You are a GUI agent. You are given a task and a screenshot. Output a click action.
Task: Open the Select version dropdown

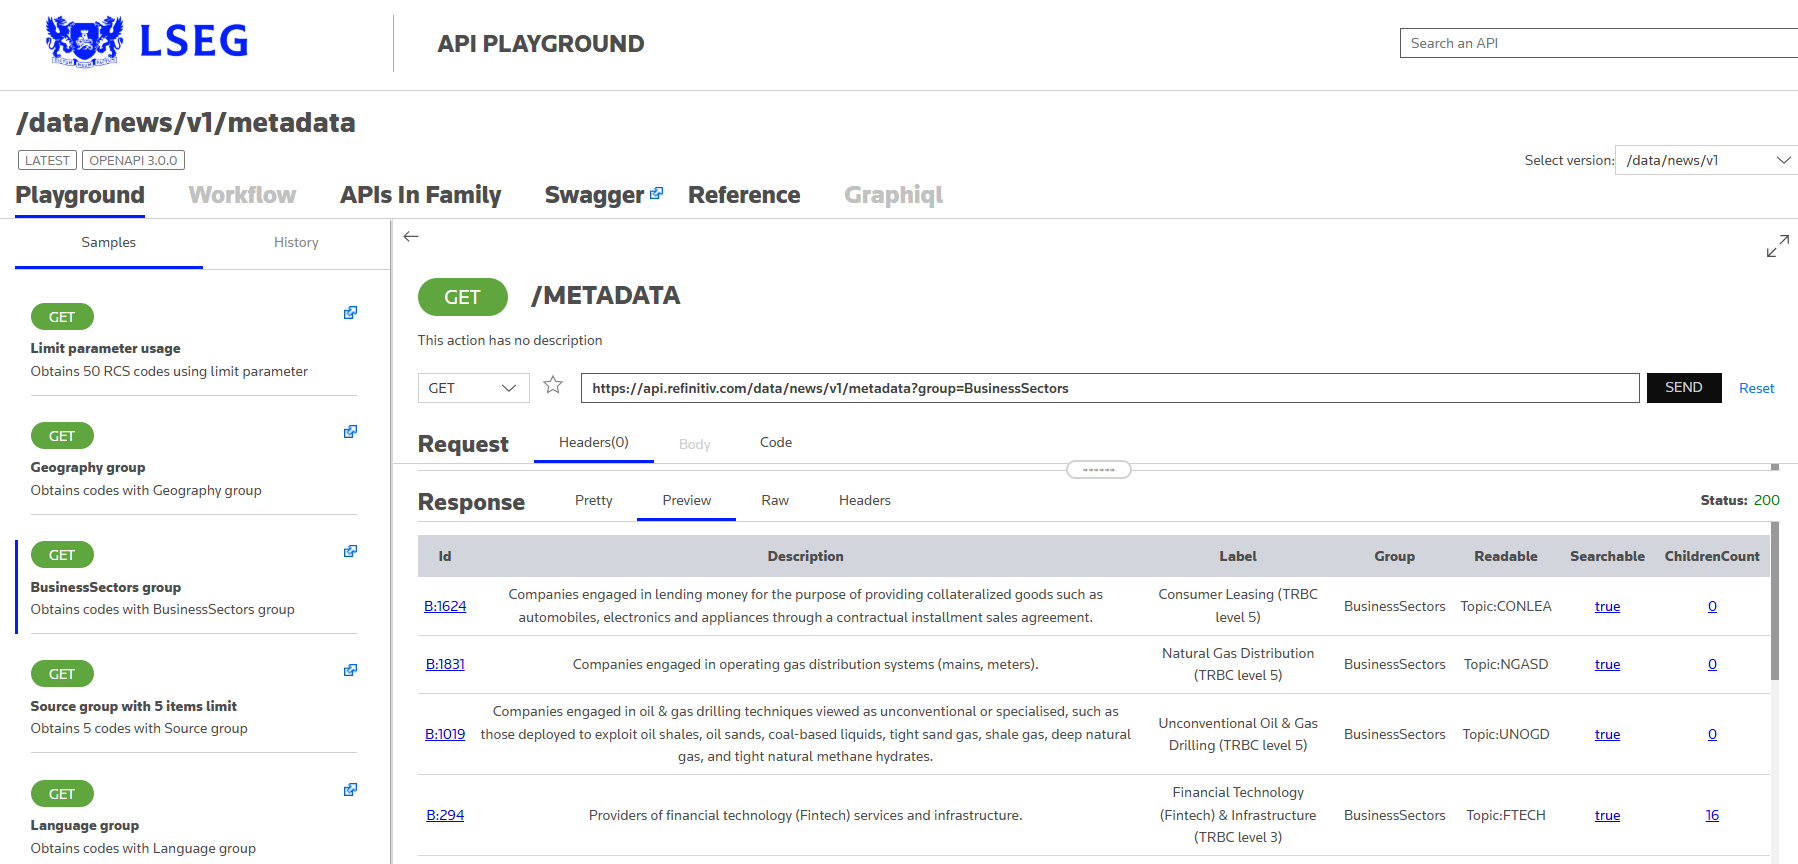click(x=1706, y=160)
